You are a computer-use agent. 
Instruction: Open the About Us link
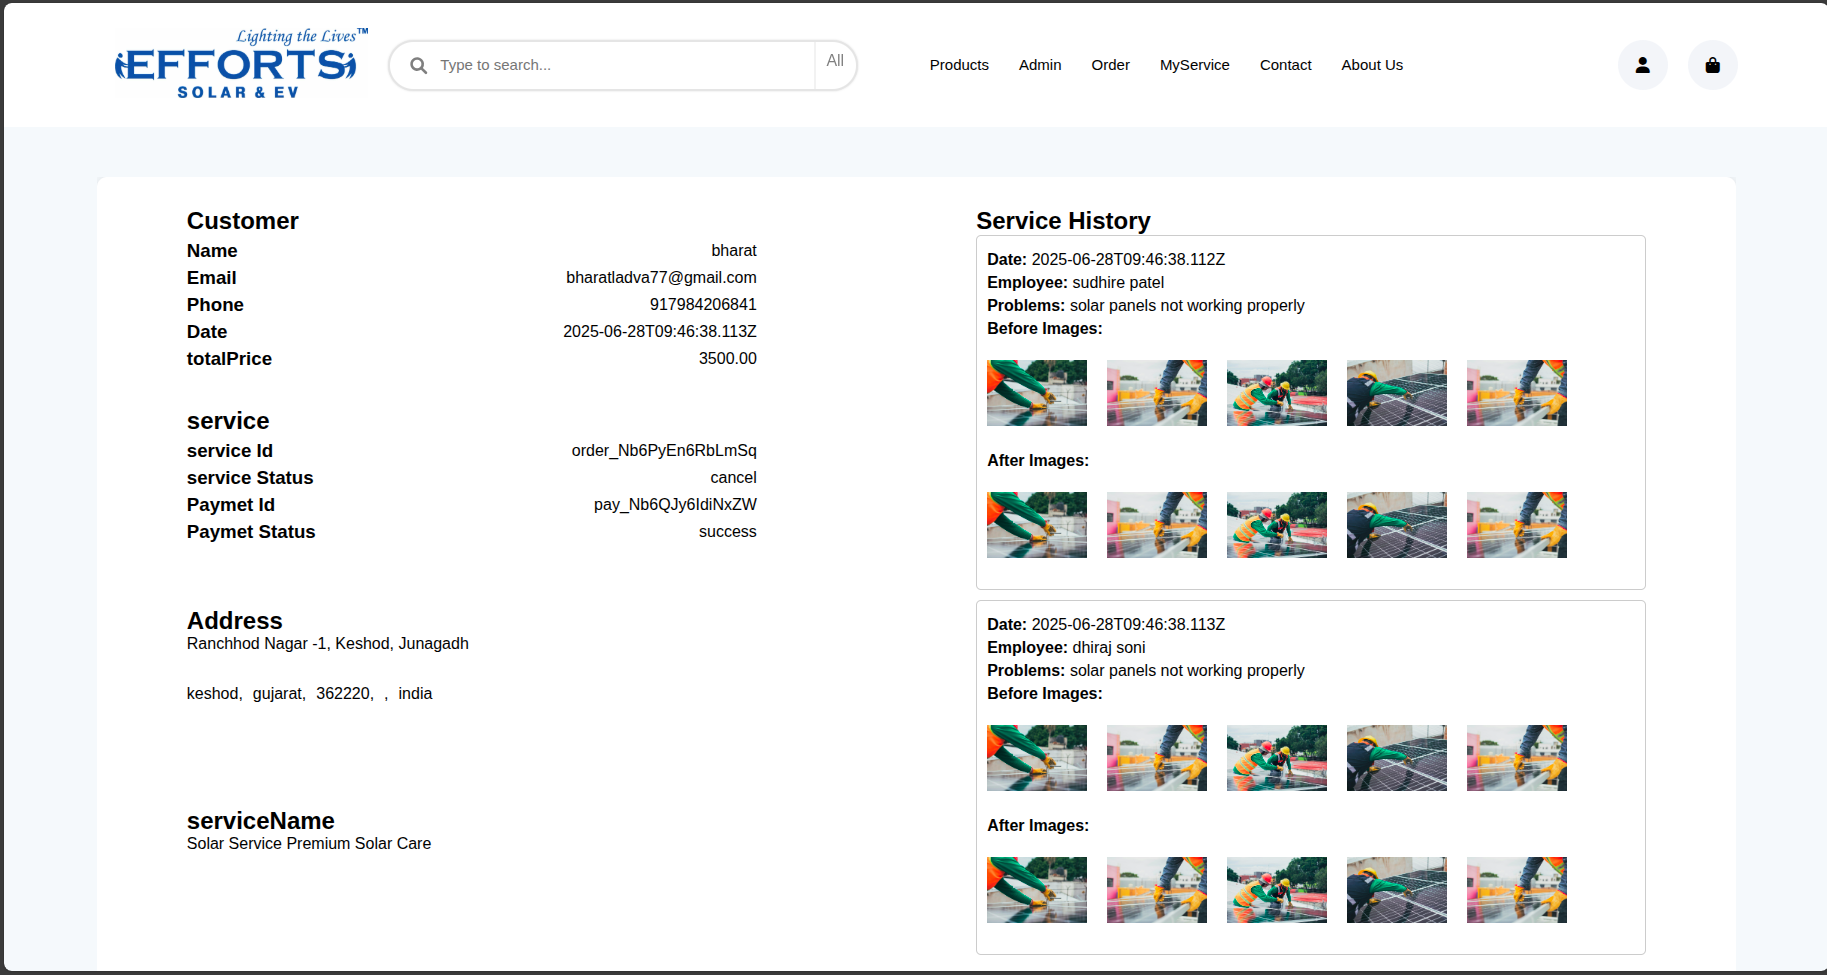click(x=1371, y=65)
